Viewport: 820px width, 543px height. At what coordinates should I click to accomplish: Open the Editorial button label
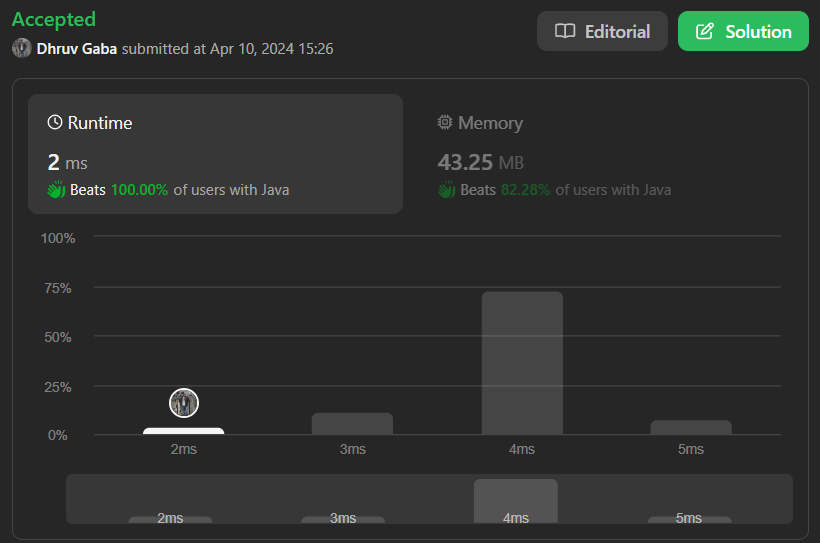[617, 31]
